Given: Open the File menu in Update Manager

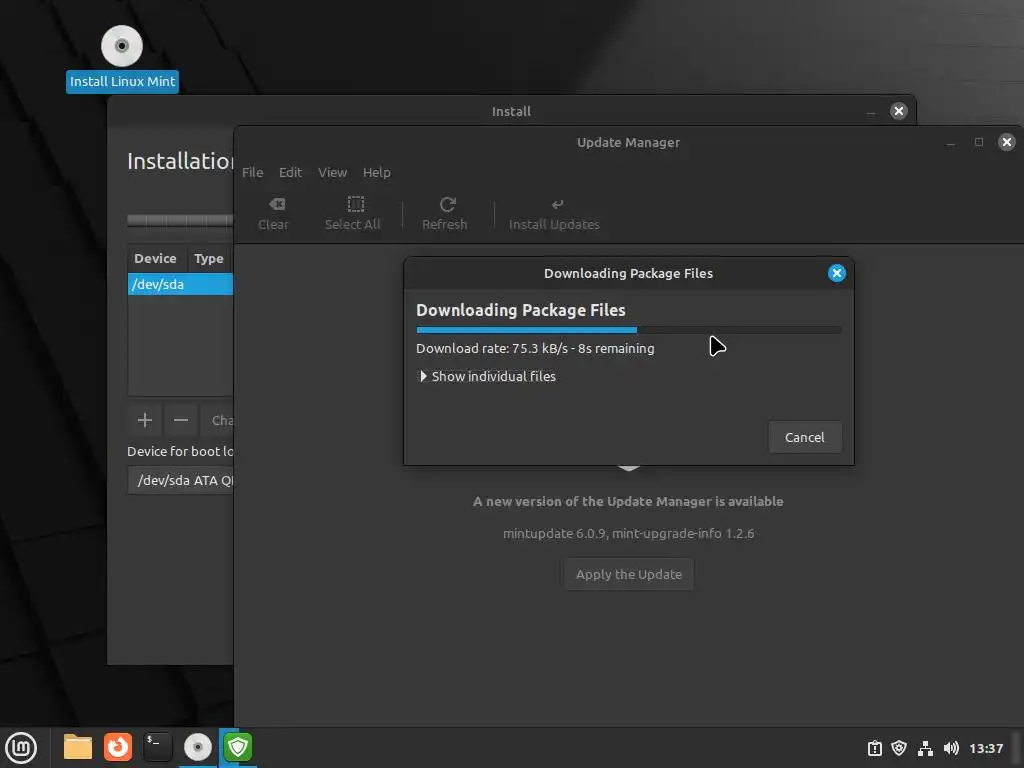Looking at the screenshot, I should tap(253, 172).
